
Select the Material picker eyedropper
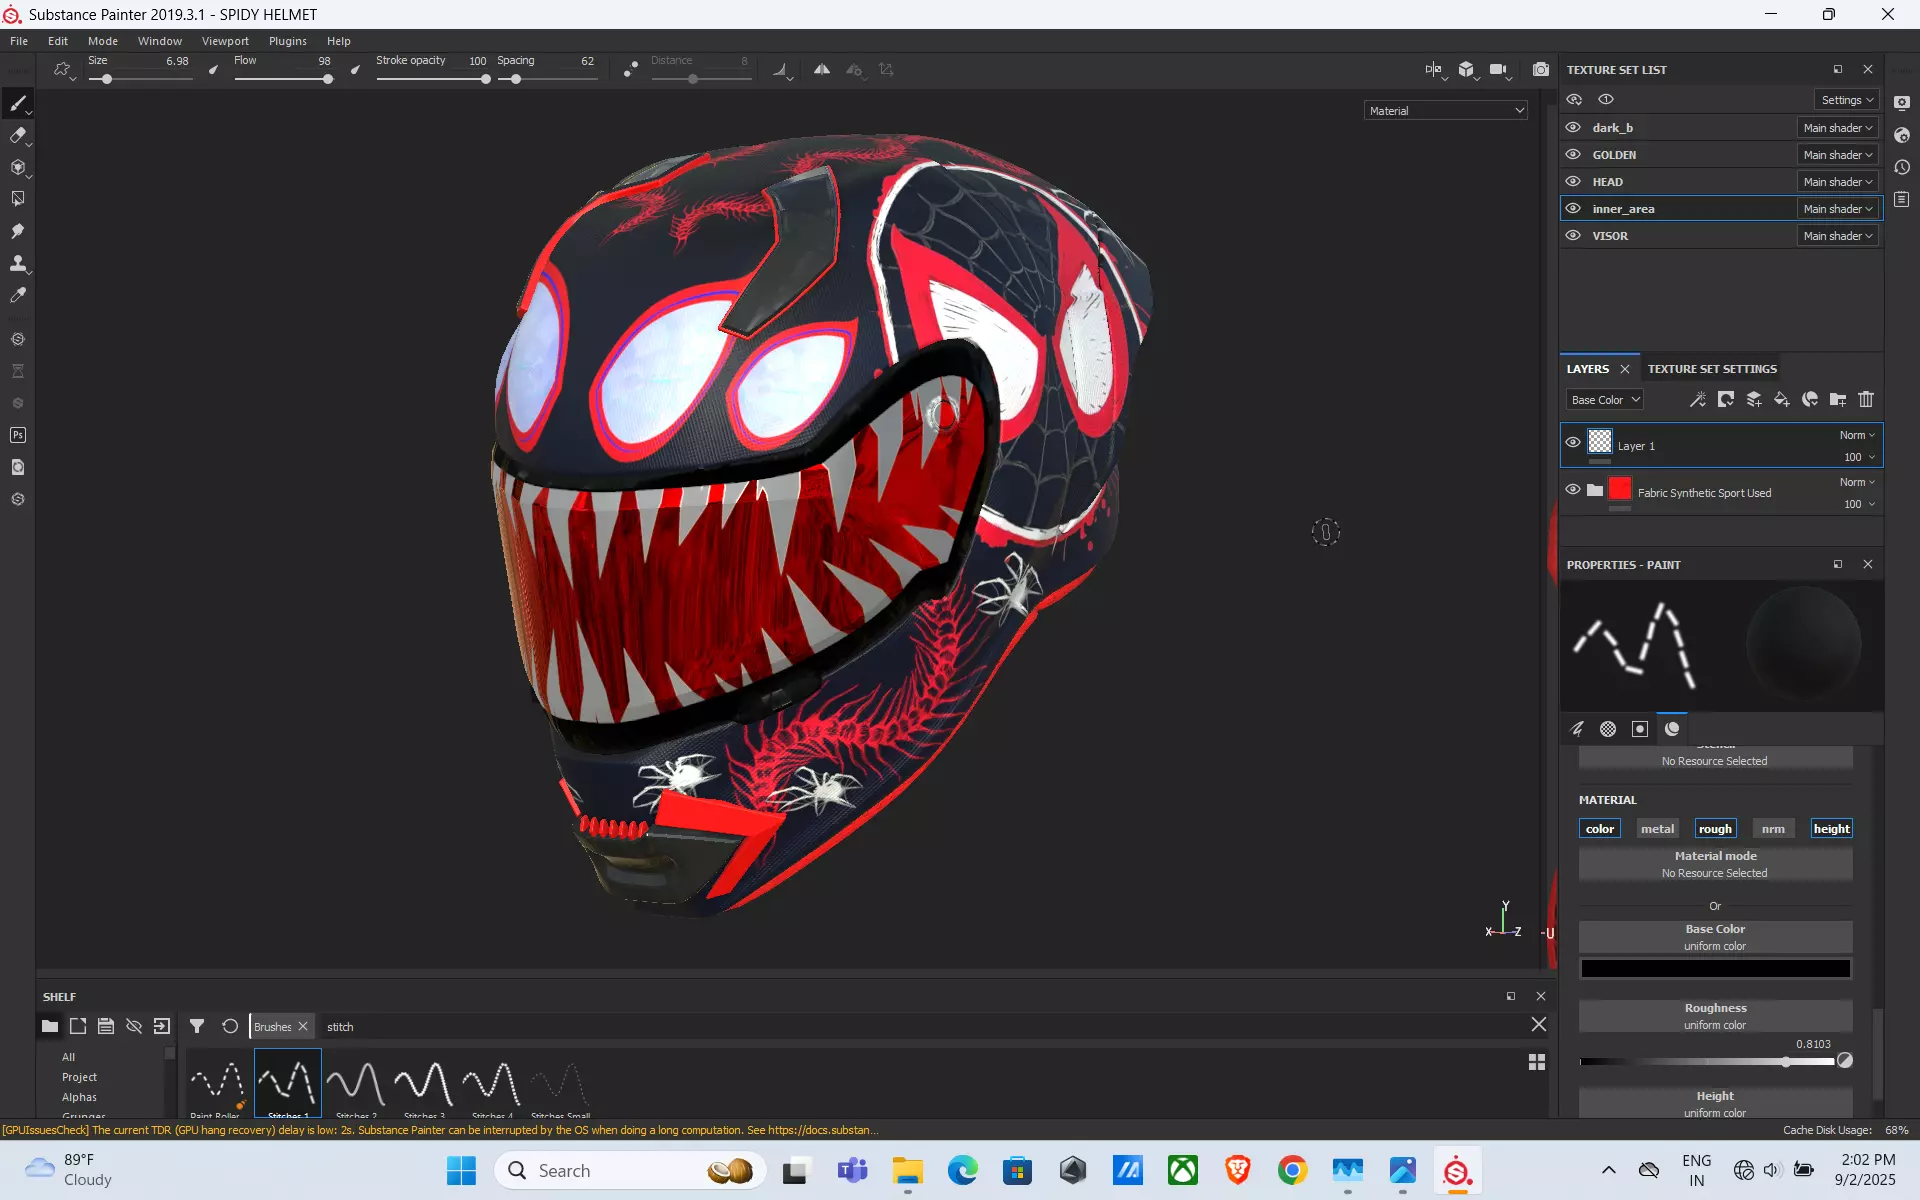click(18, 295)
